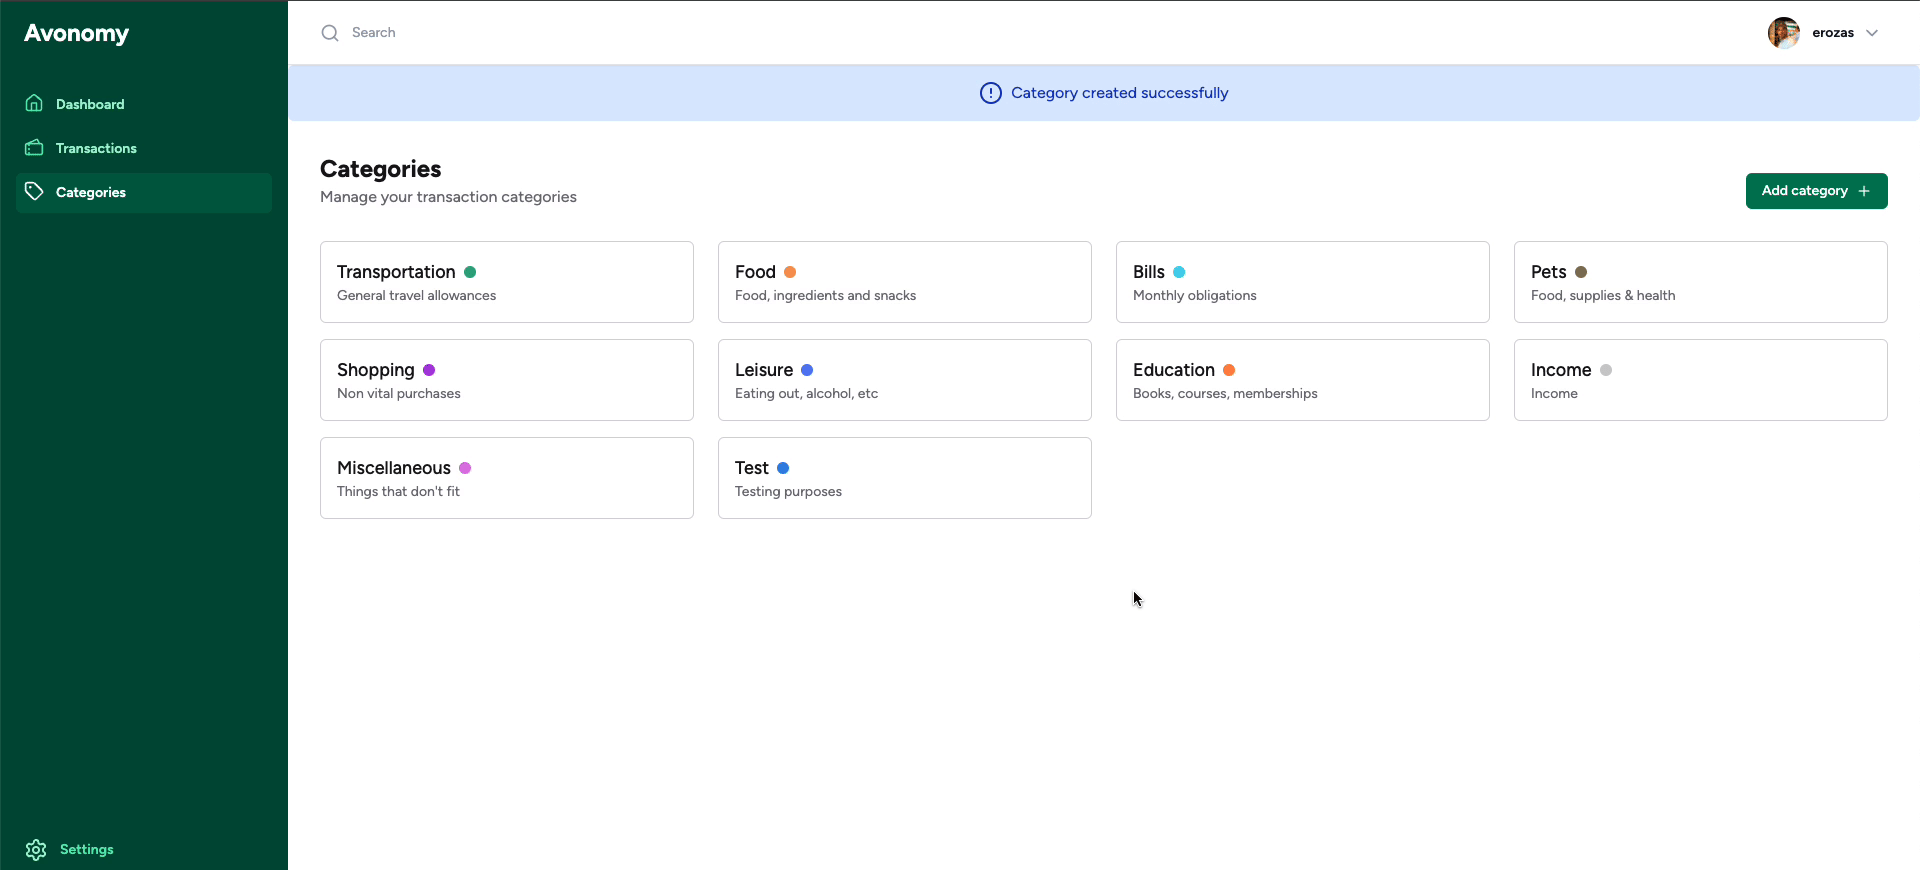Select the Pets category card

[1700, 282]
